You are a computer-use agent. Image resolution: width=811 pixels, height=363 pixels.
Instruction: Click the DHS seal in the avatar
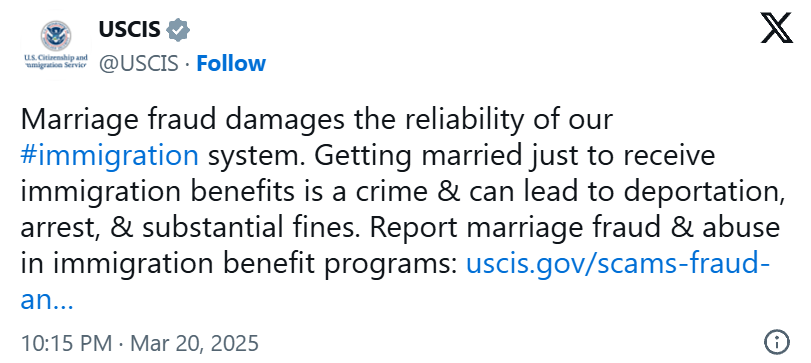click(56, 35)
